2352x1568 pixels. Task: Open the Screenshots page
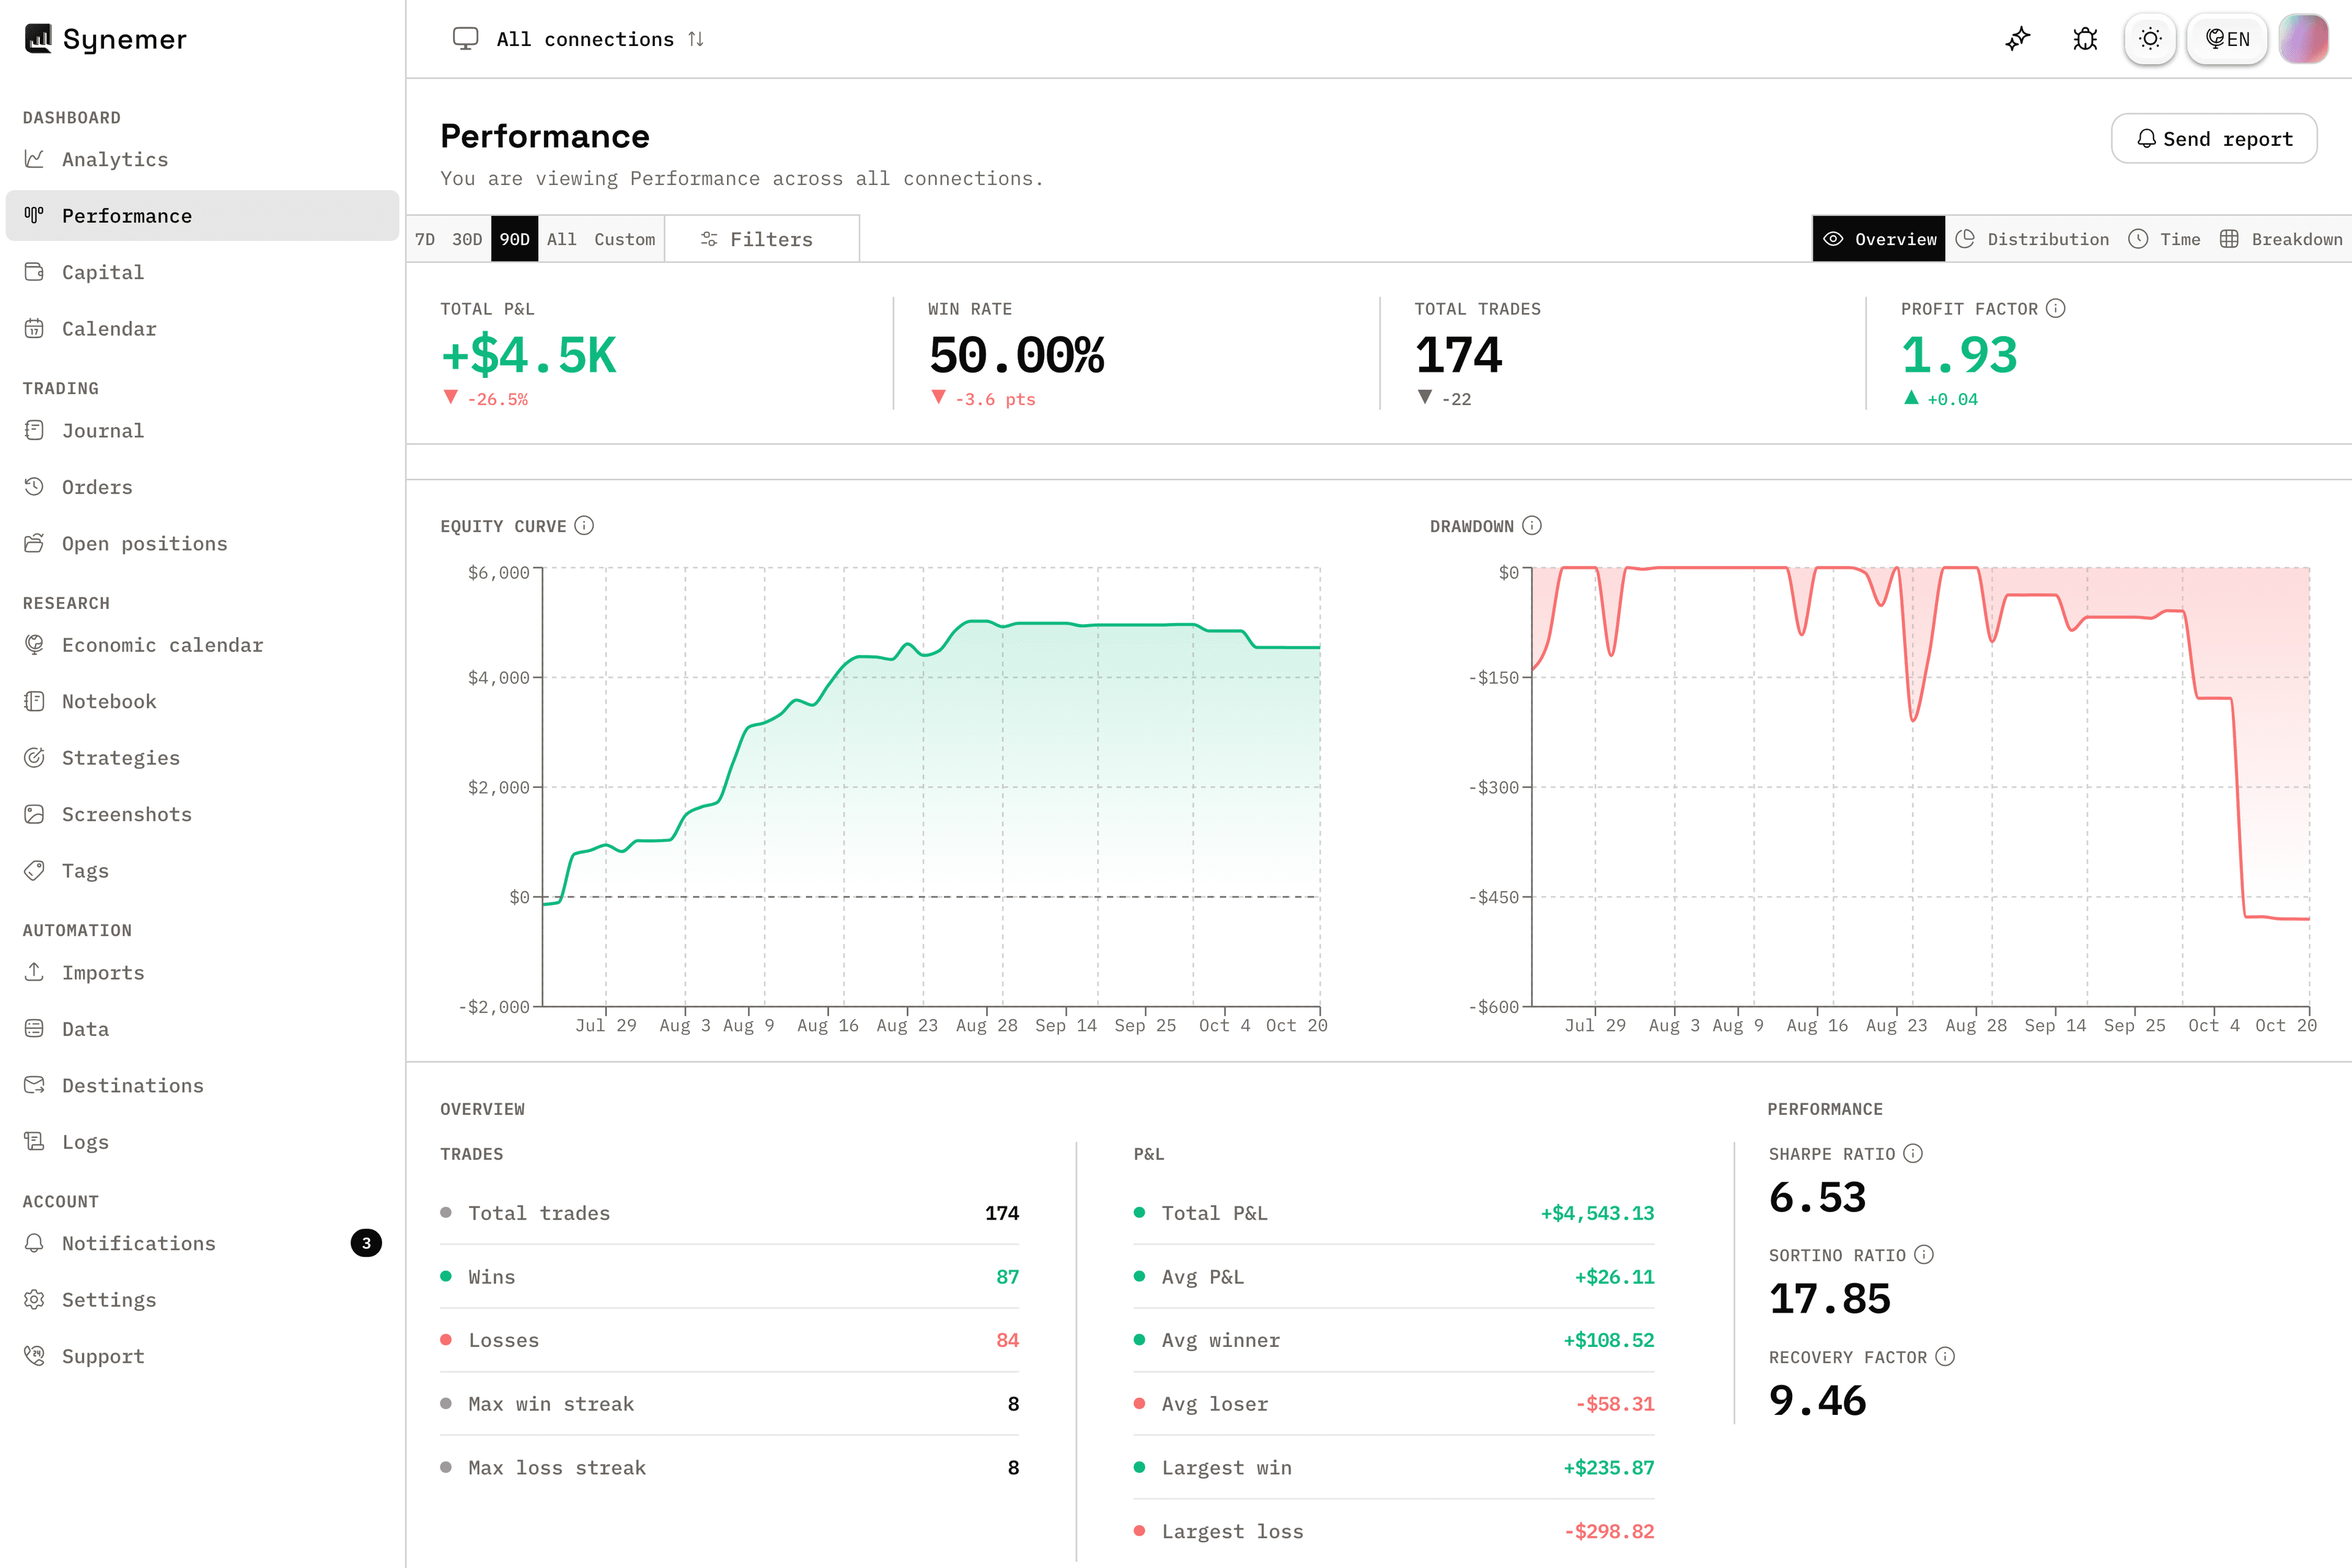(202, 814)
